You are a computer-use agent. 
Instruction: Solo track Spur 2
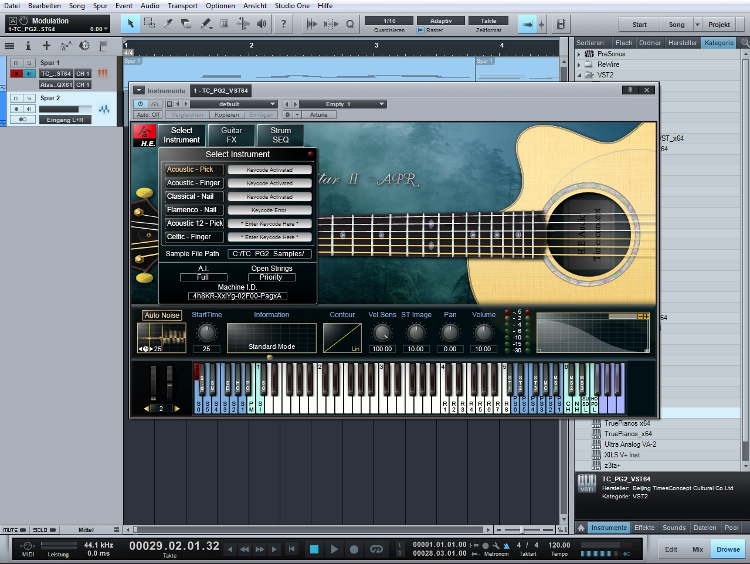click(x=29, y=98)
